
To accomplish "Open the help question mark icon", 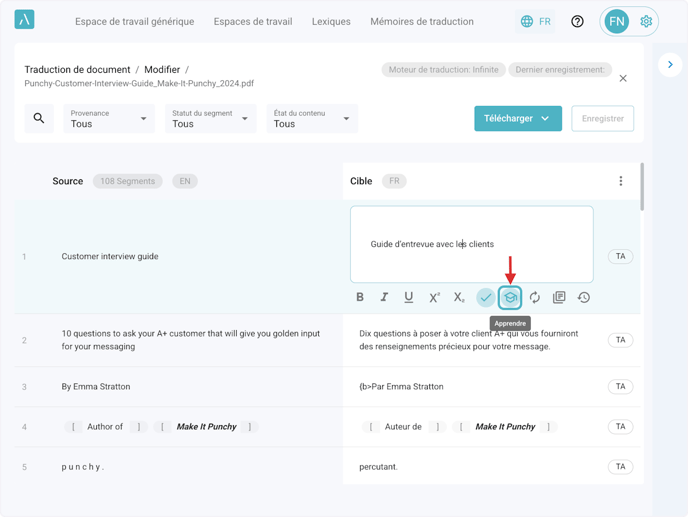I will coord(577,21).
